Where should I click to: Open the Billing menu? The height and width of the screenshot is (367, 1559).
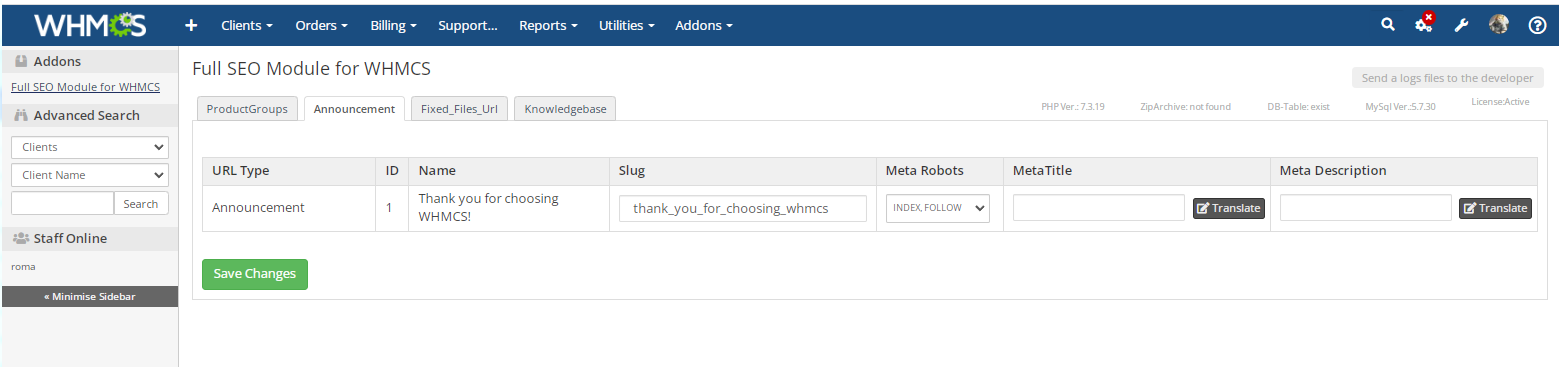(393, 25)
